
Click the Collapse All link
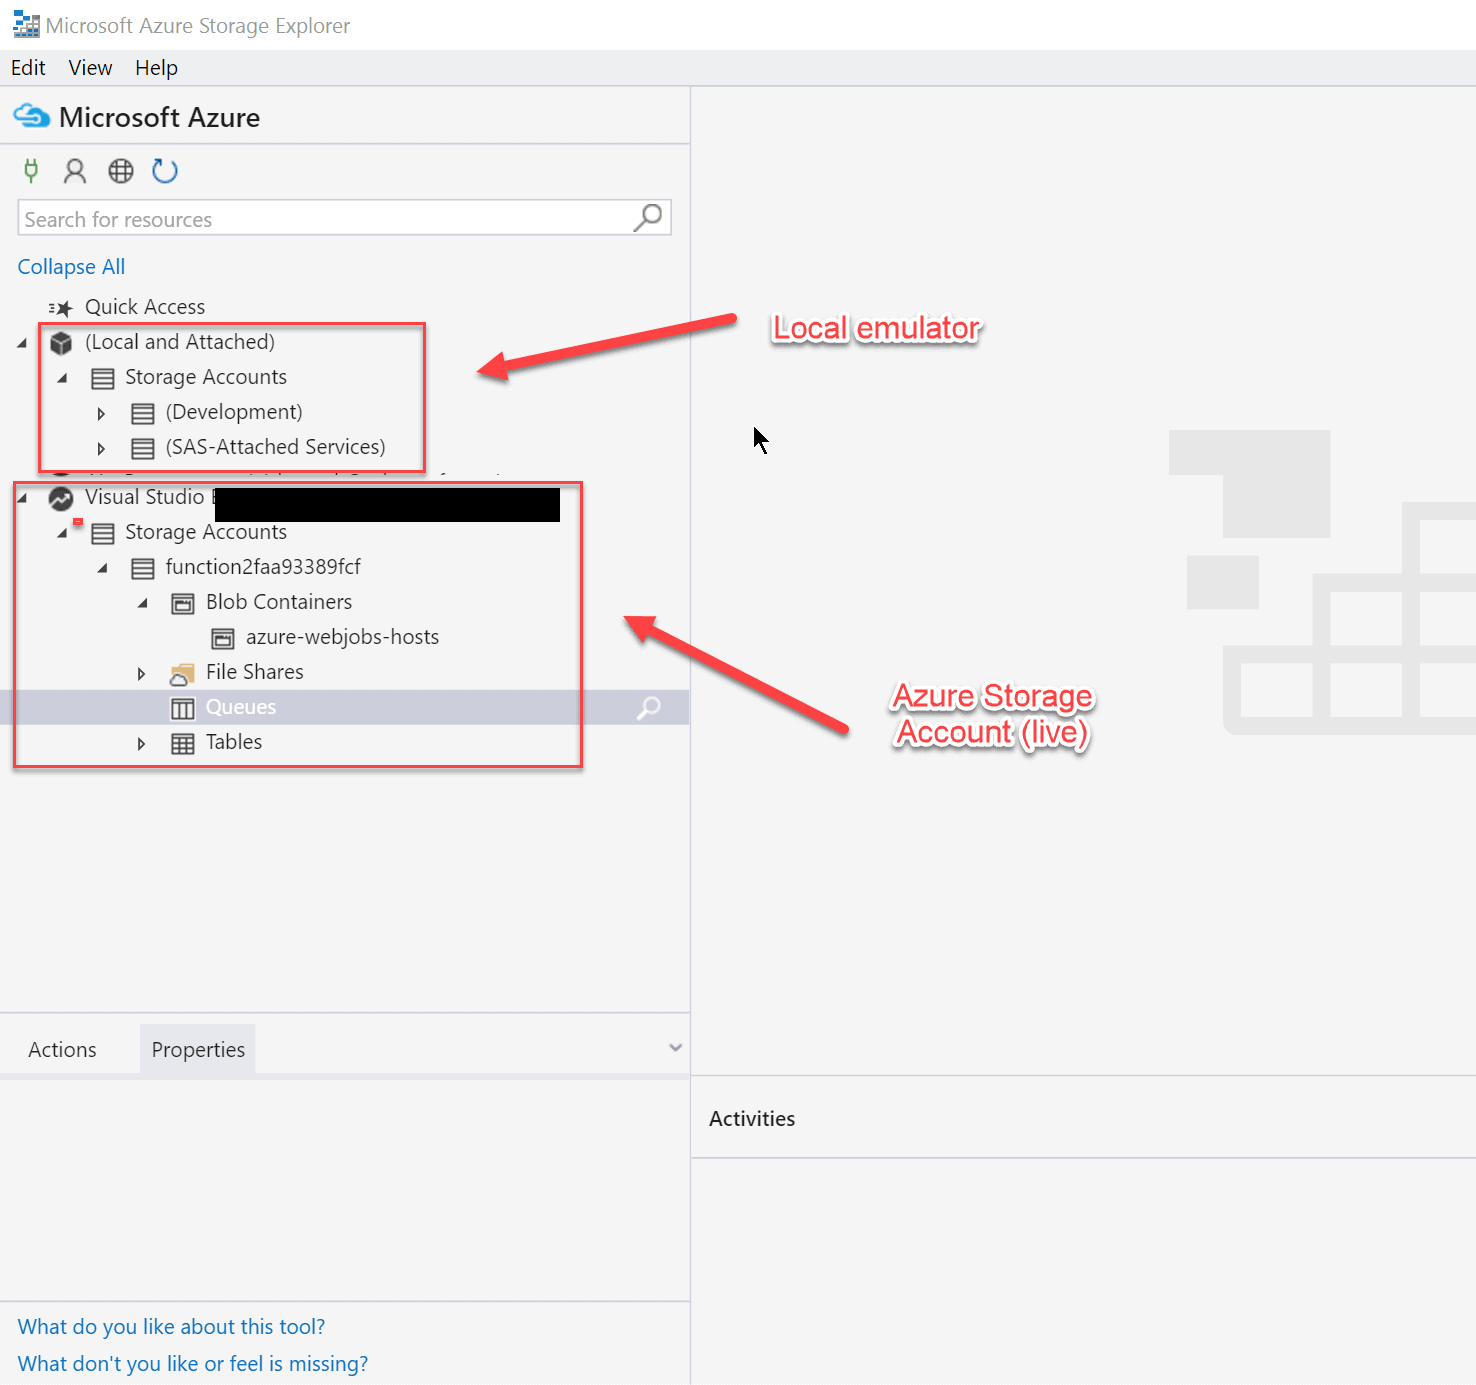tap(71, 266)
